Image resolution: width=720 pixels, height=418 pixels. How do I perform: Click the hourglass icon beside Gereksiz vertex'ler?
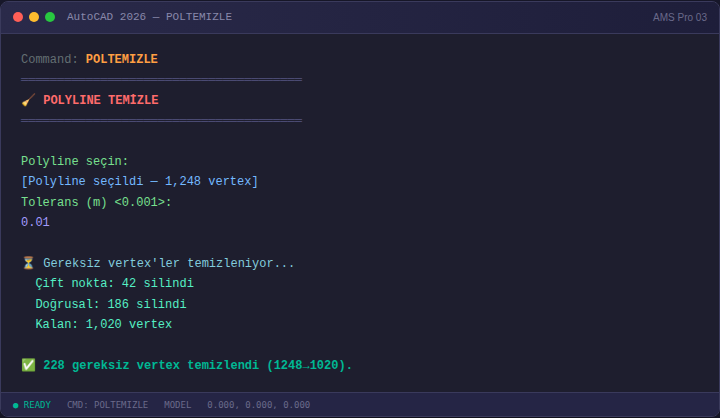tap(28, 263)
